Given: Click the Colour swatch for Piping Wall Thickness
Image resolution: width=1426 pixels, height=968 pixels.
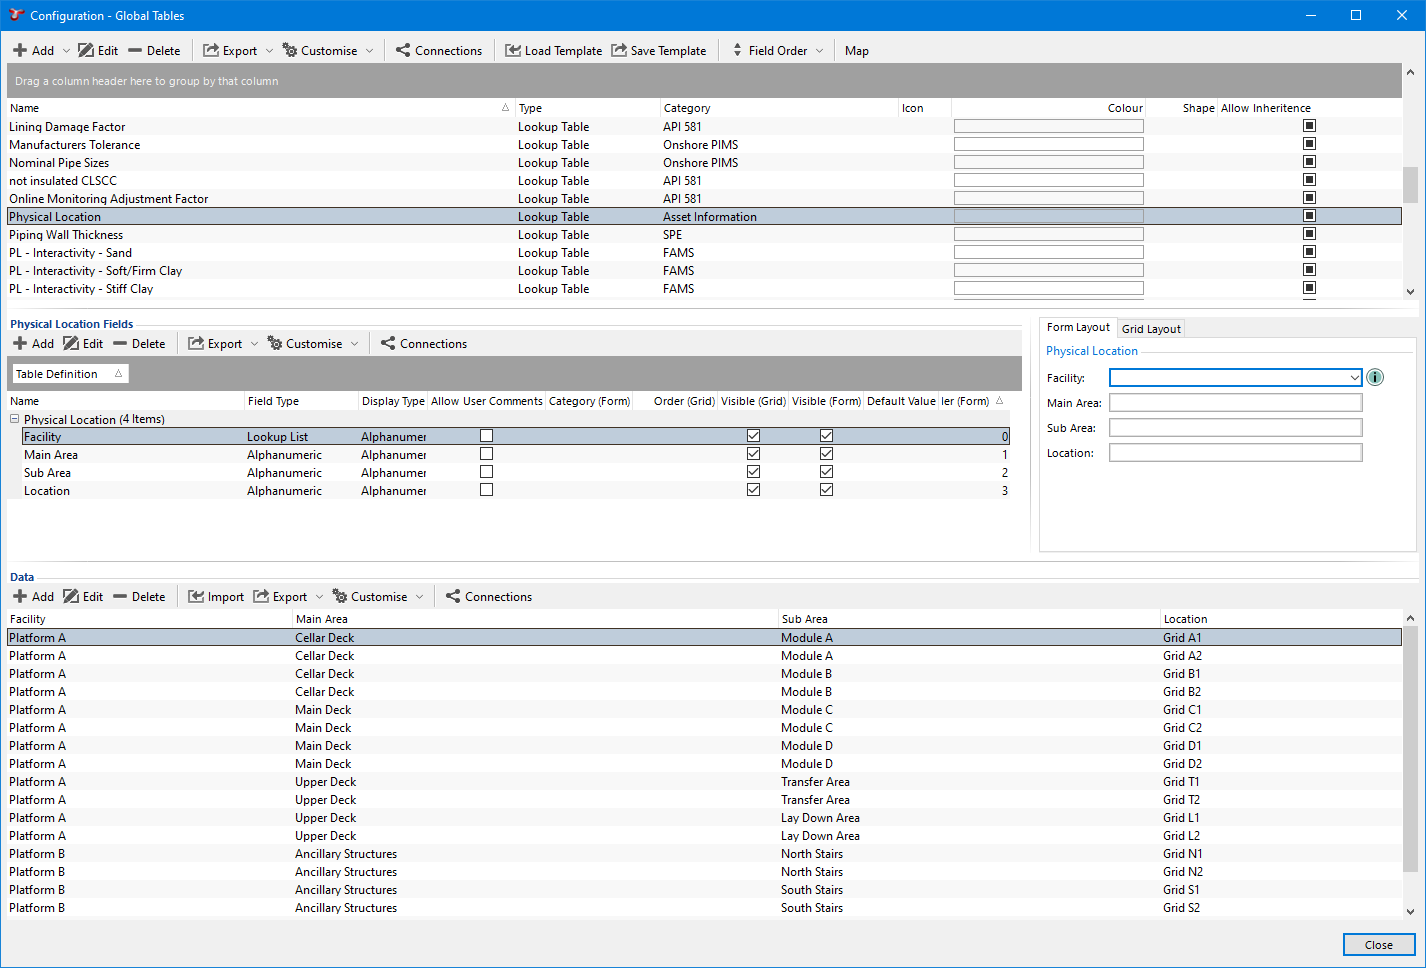Looking at the screenshot, I should [x=1048, y=235].
